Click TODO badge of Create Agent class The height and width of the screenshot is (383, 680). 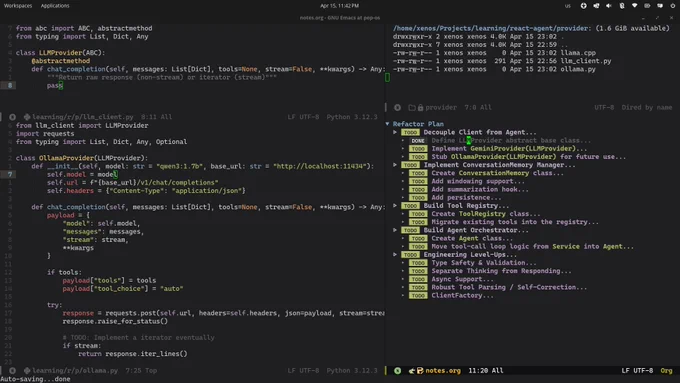pyautogui.click(x=418, y=238)
